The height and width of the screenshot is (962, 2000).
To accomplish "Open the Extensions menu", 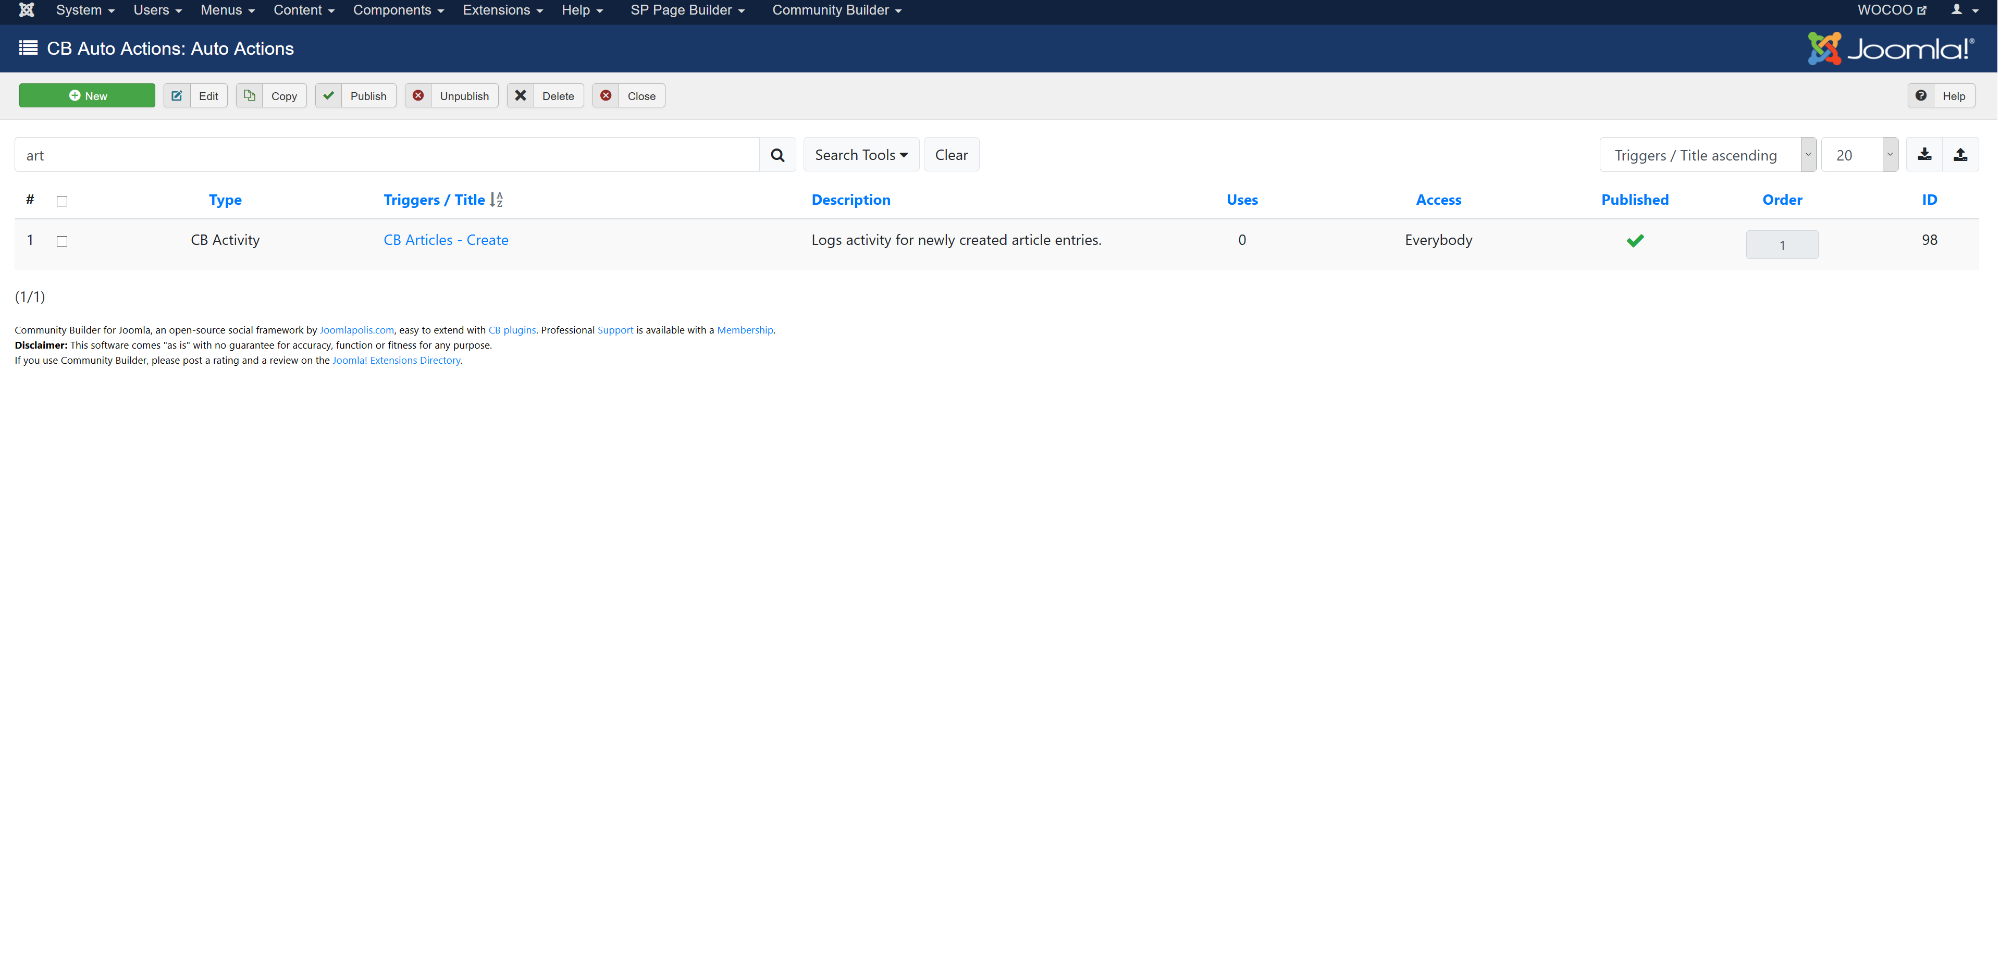I will click(x=502, y=10).
